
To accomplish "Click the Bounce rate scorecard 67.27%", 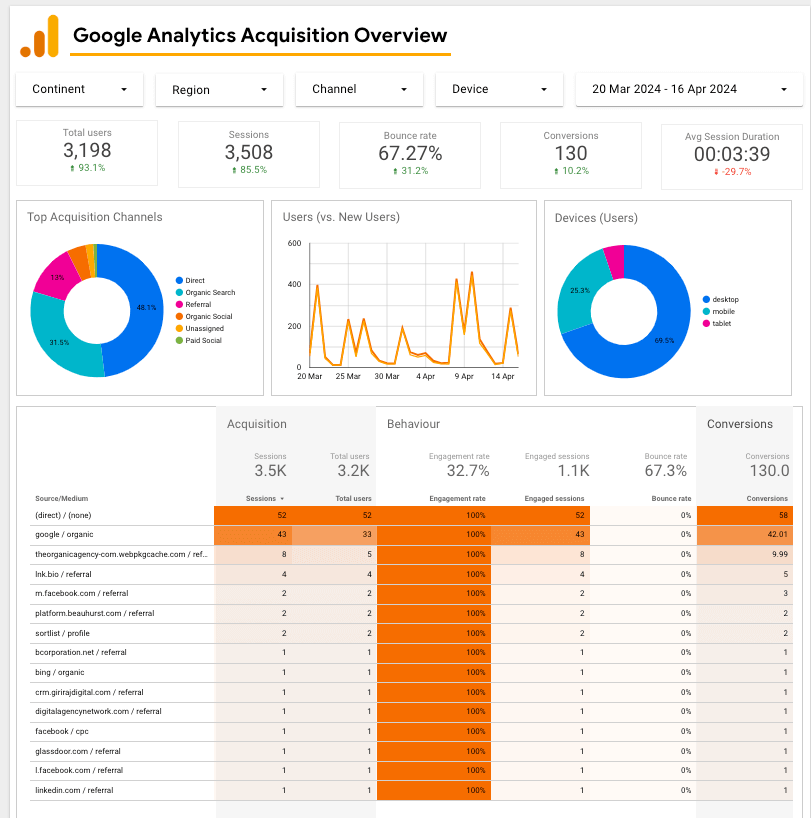I will (410, 155).
